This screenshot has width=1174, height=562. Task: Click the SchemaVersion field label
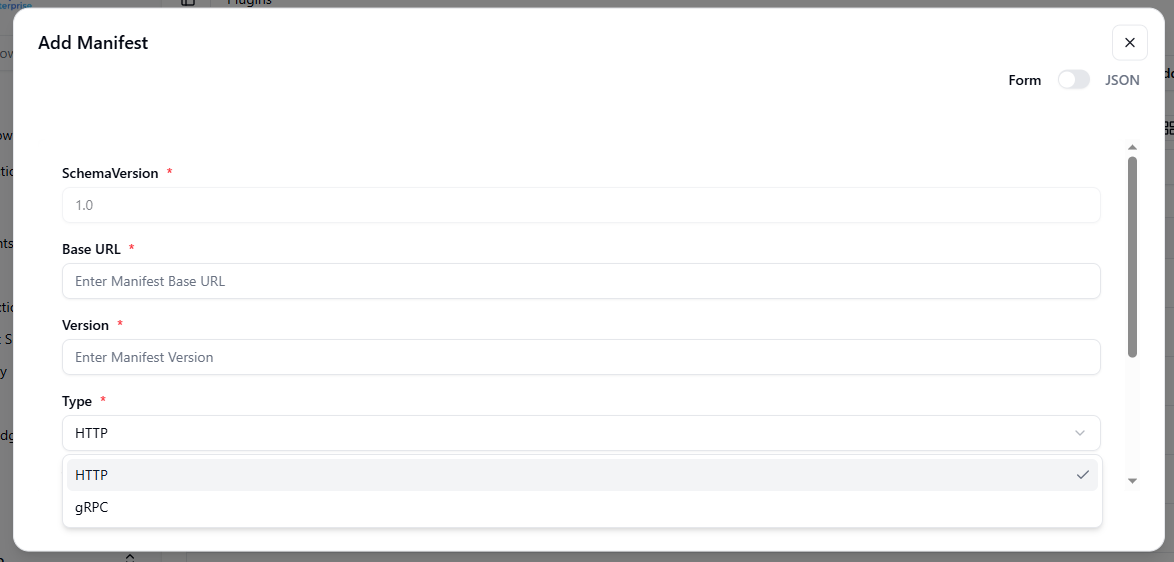110,173
